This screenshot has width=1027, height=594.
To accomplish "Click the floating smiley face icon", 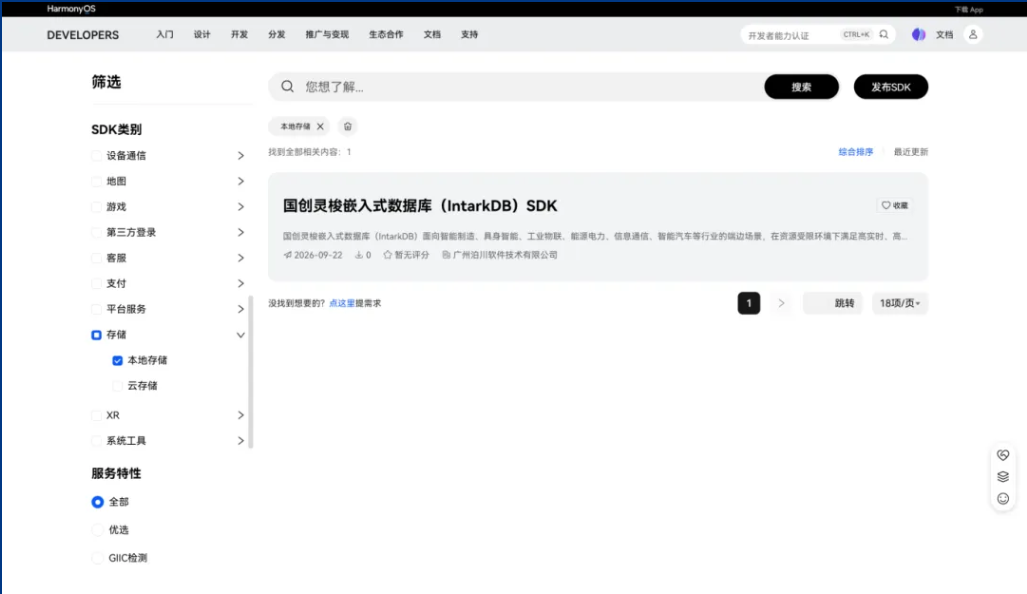I will (x=1003, y=499).
